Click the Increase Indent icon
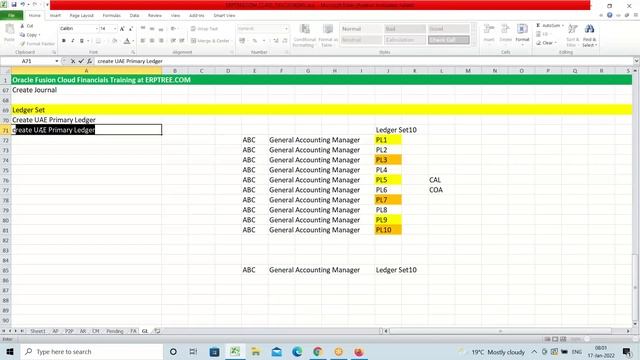 coord(182,41)
